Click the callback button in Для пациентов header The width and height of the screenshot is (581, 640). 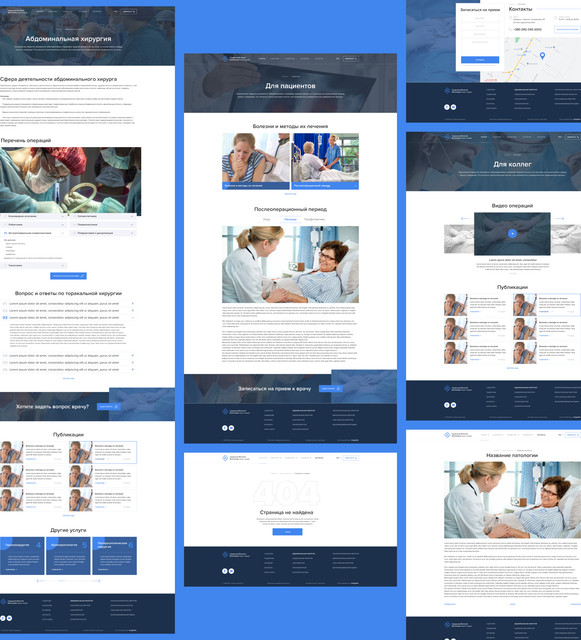click(x=350, y=58)
